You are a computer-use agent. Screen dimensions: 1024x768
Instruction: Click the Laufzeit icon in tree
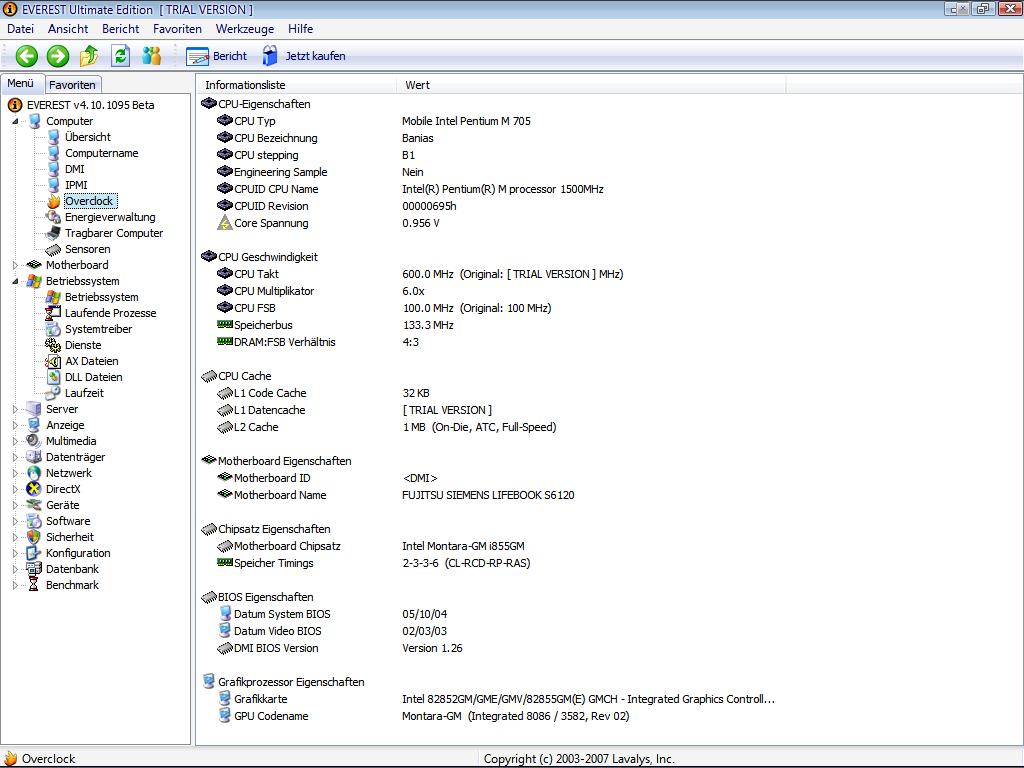pyautogui.click(x=53, y=393)
